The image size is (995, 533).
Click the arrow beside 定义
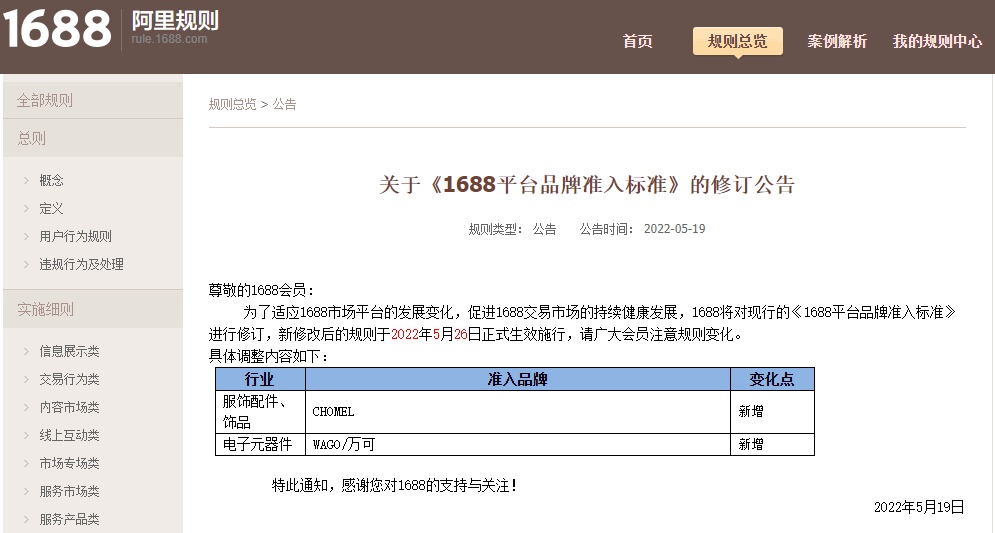coord(27,208)
